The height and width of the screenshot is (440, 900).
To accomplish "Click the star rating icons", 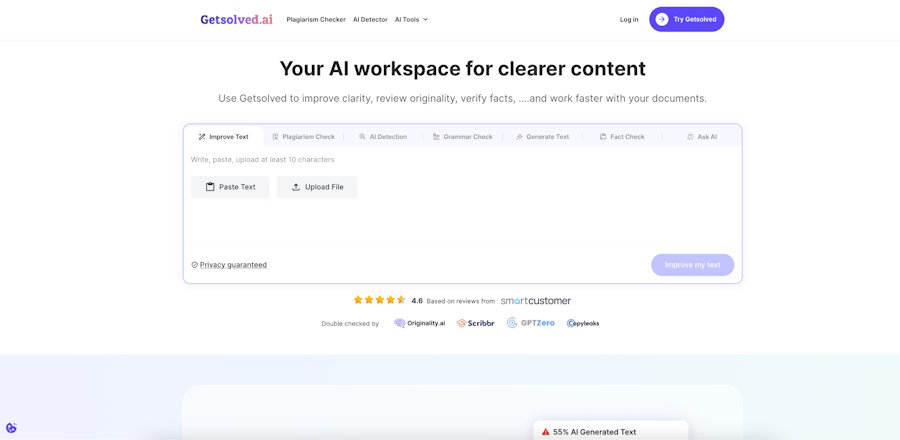I will [379, 300].
